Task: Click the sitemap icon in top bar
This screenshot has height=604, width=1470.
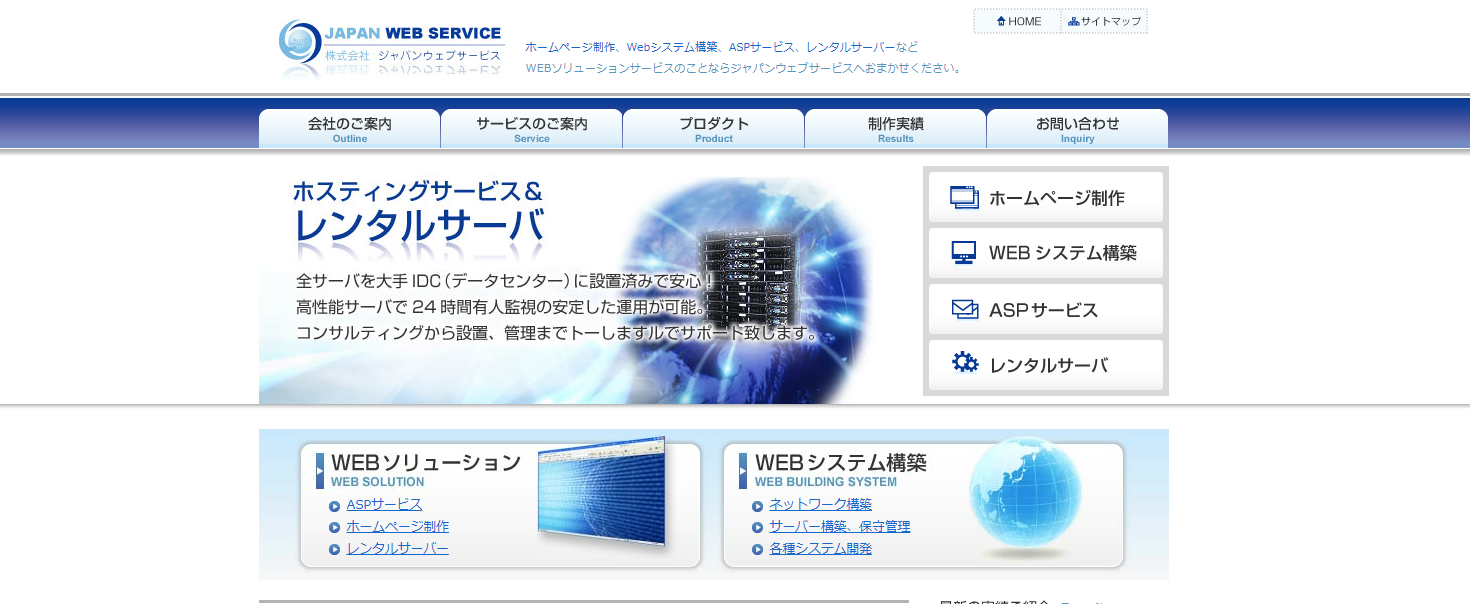Action: 1073,21
